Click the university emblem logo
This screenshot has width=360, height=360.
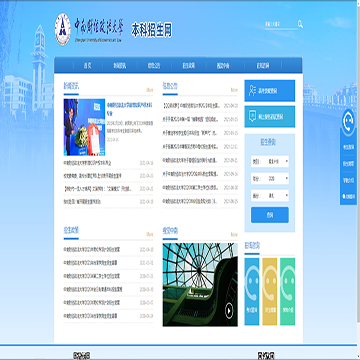tap(63, 29)
